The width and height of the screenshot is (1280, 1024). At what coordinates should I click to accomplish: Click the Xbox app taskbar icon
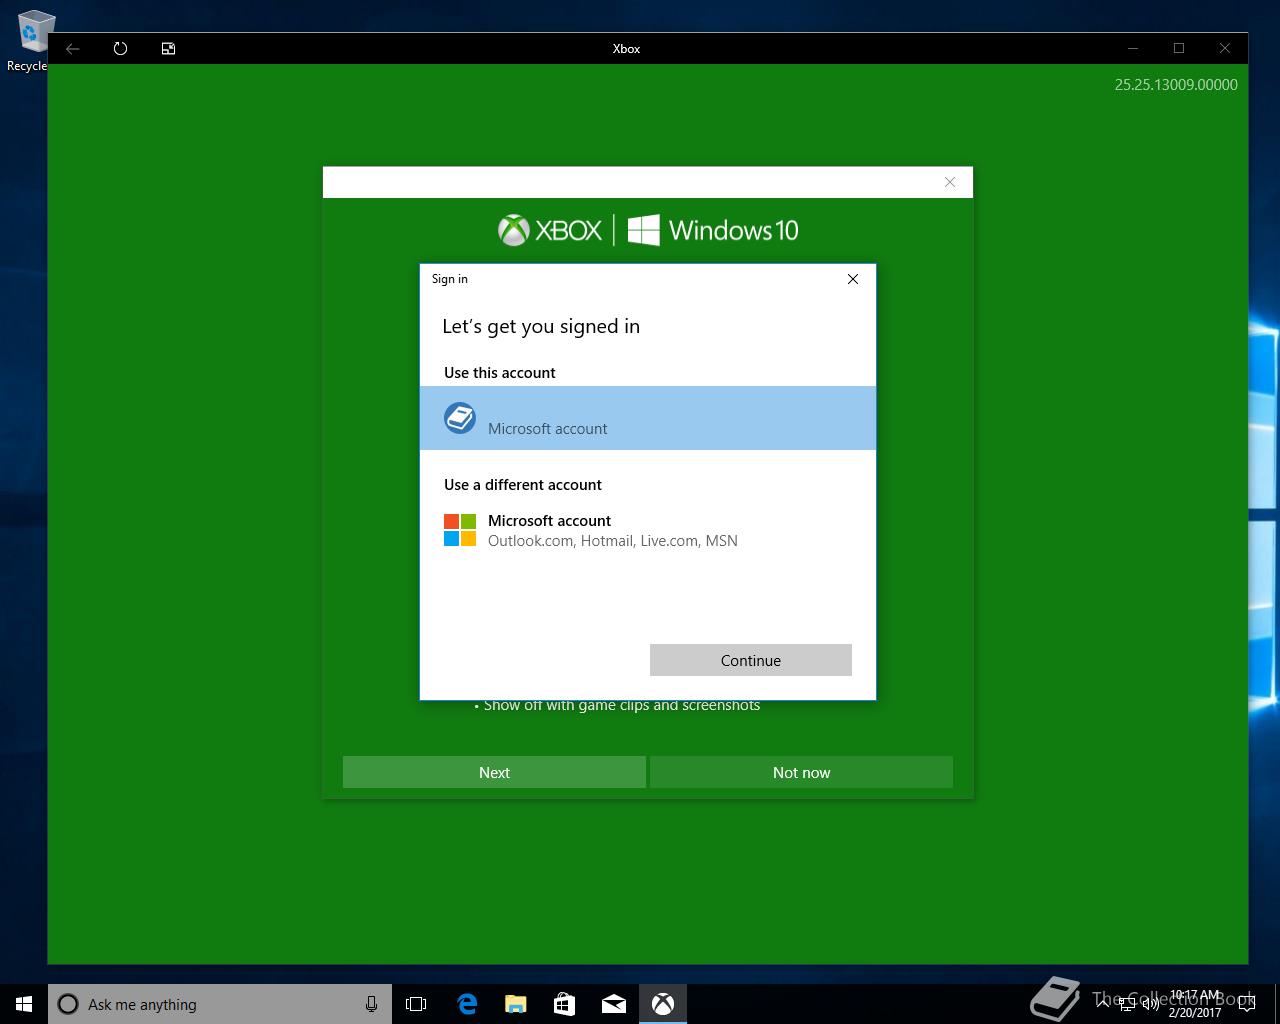click(663, 1004)
